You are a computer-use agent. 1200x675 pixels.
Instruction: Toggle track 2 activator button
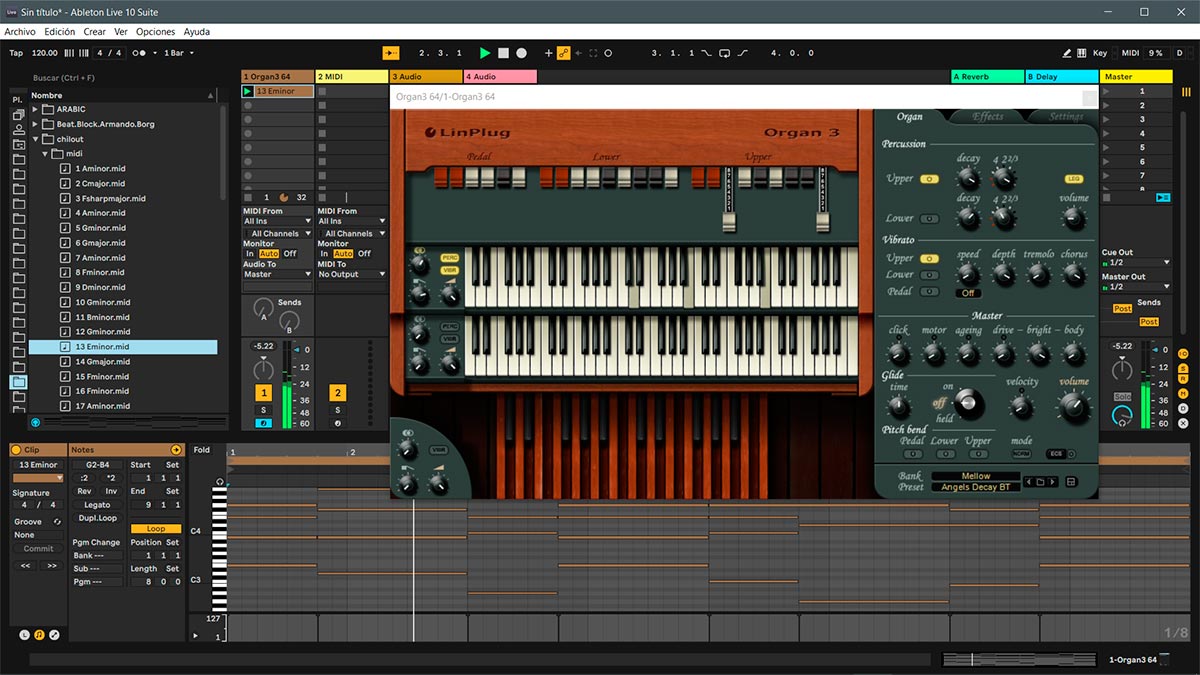click(338, 393)
